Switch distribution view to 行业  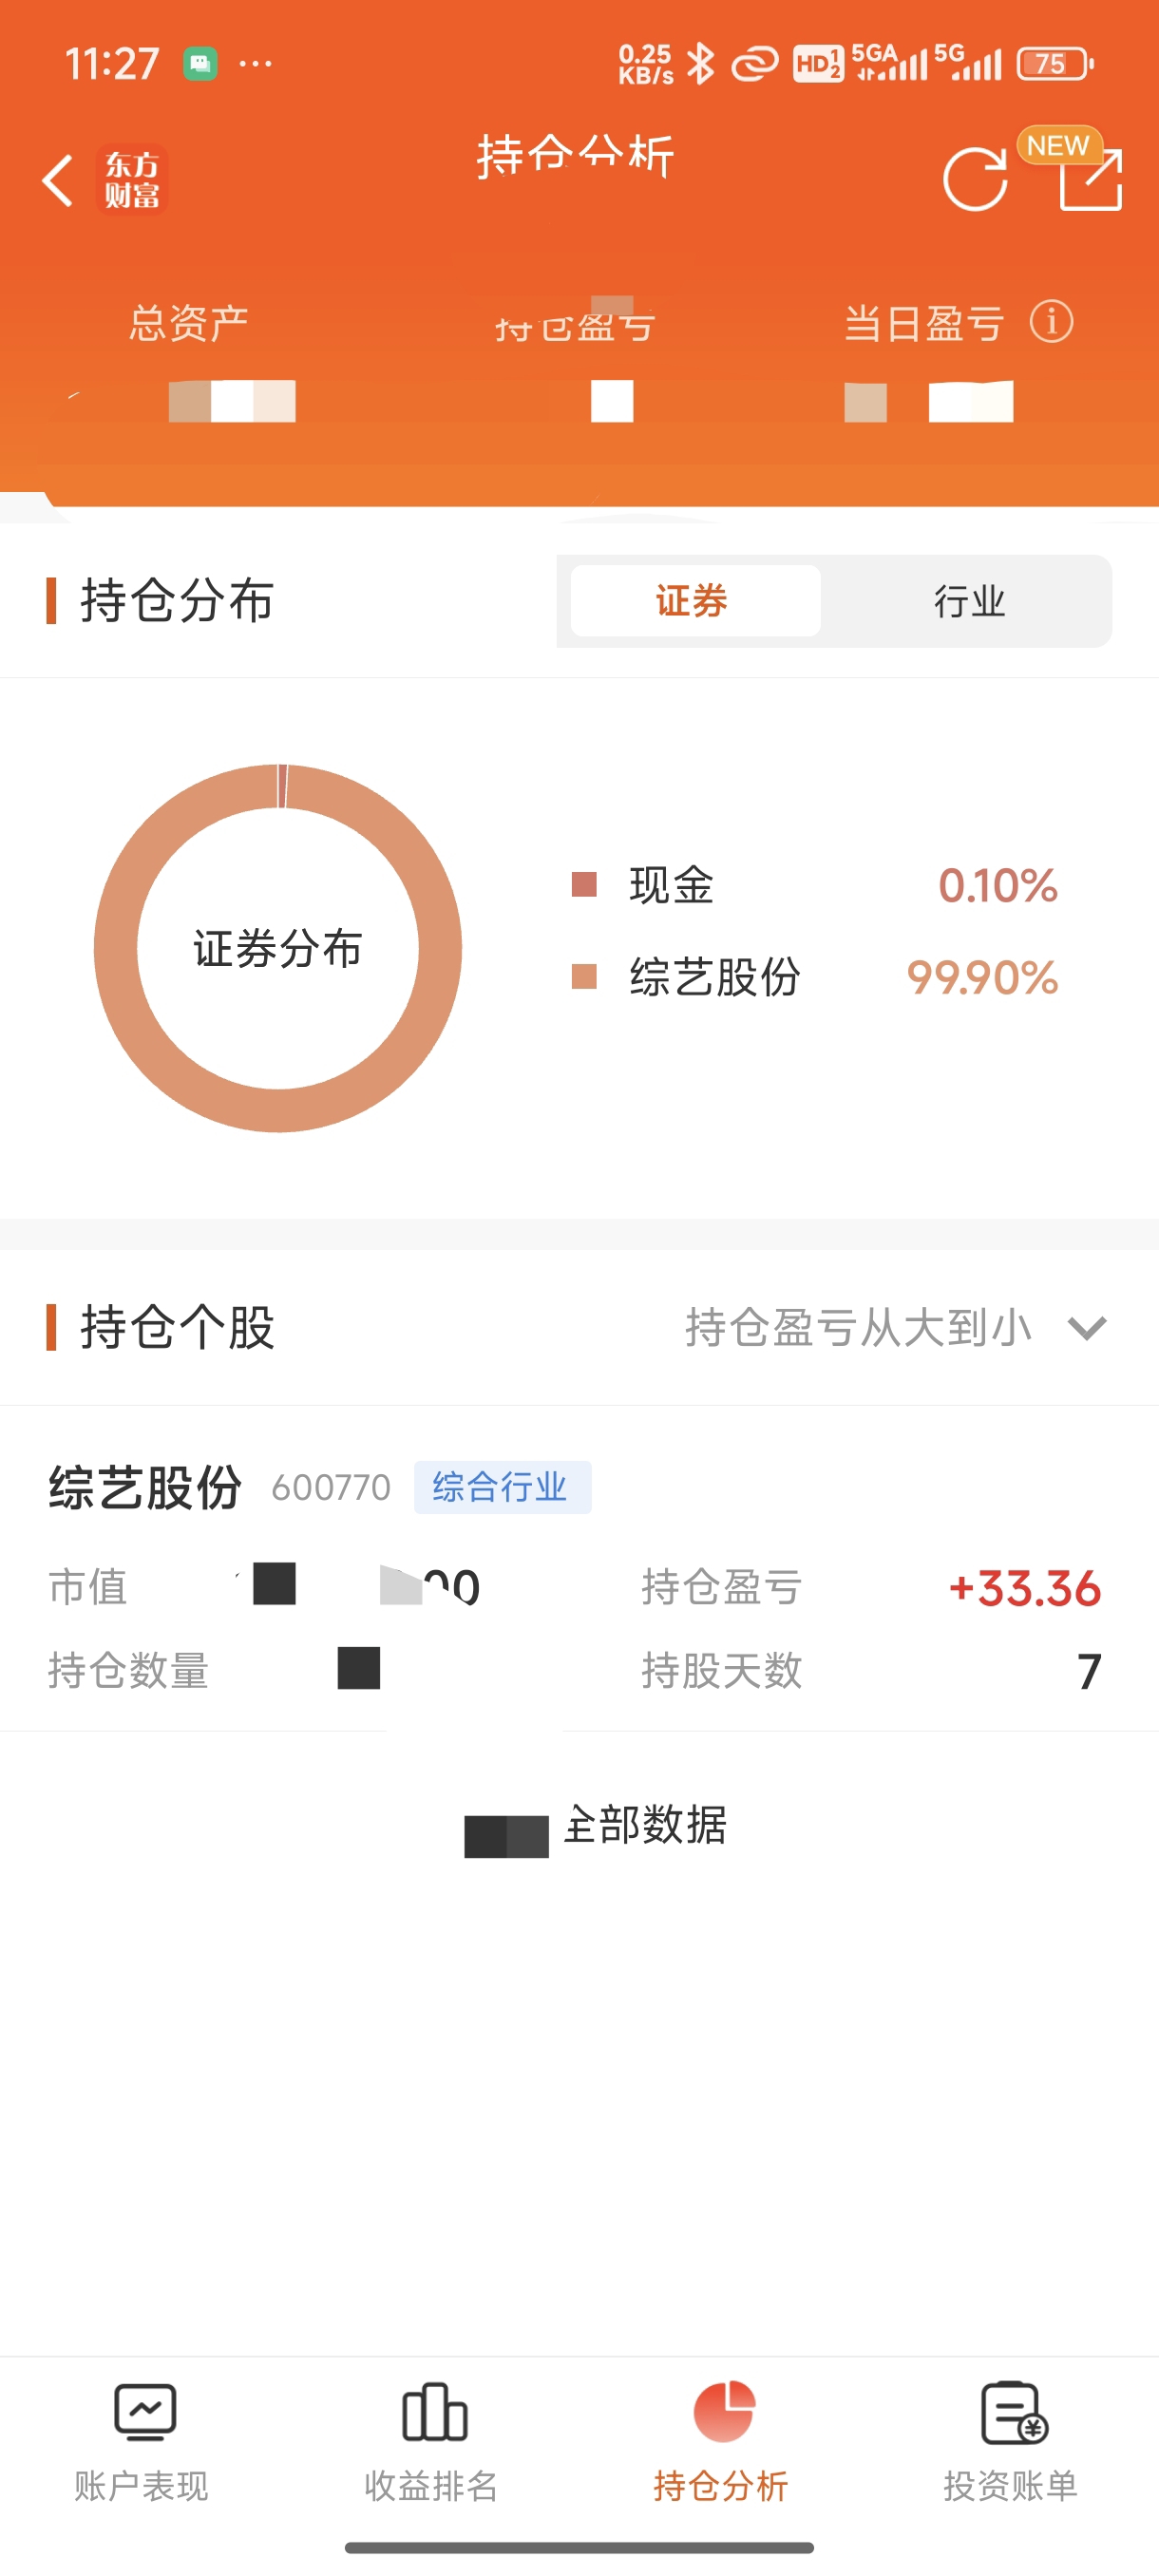pos(969,601)
